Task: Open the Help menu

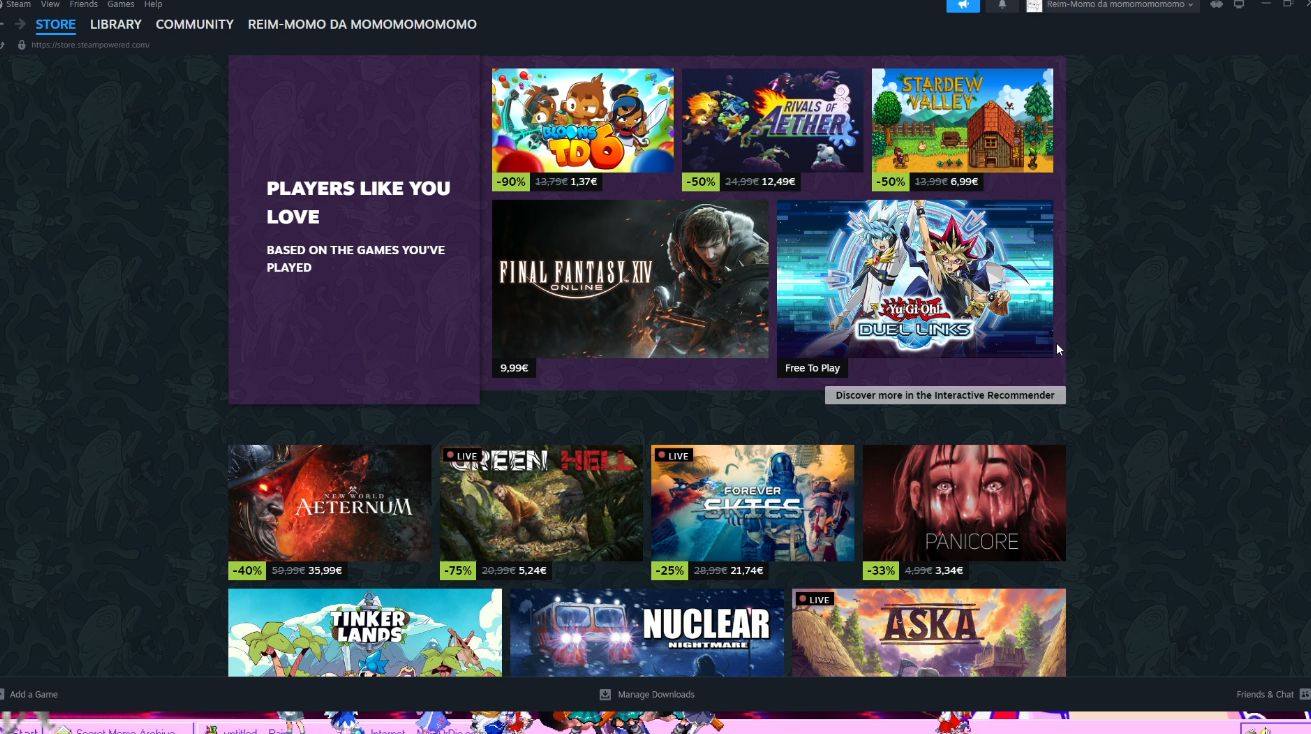Action: [153, 4]
